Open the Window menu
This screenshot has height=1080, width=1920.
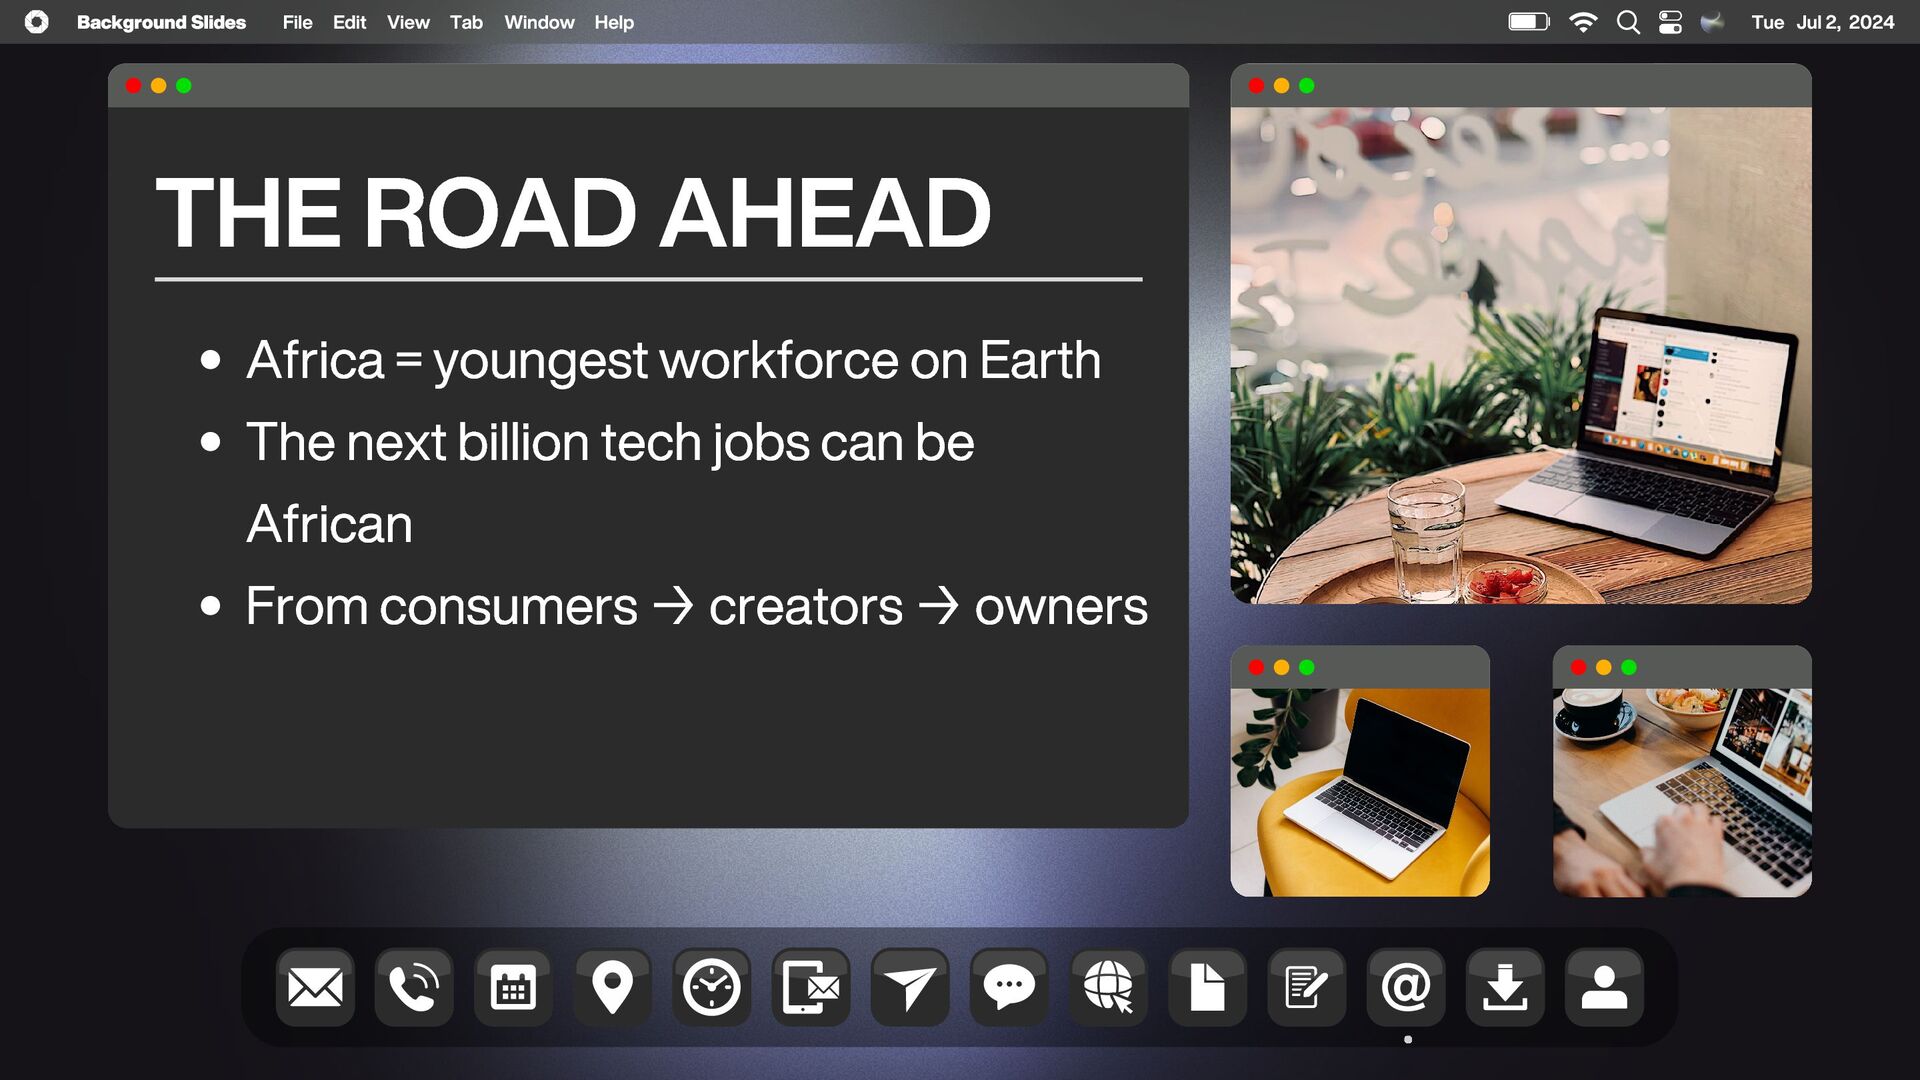pyautogui.click(x=539, y=22)
